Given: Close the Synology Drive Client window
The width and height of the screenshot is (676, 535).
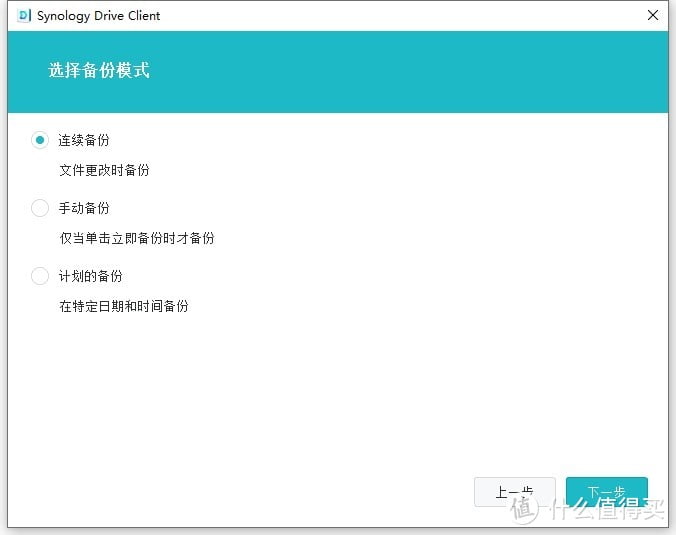Looking at the screenshot, I should pyautogui.click(x=653, y=16).
